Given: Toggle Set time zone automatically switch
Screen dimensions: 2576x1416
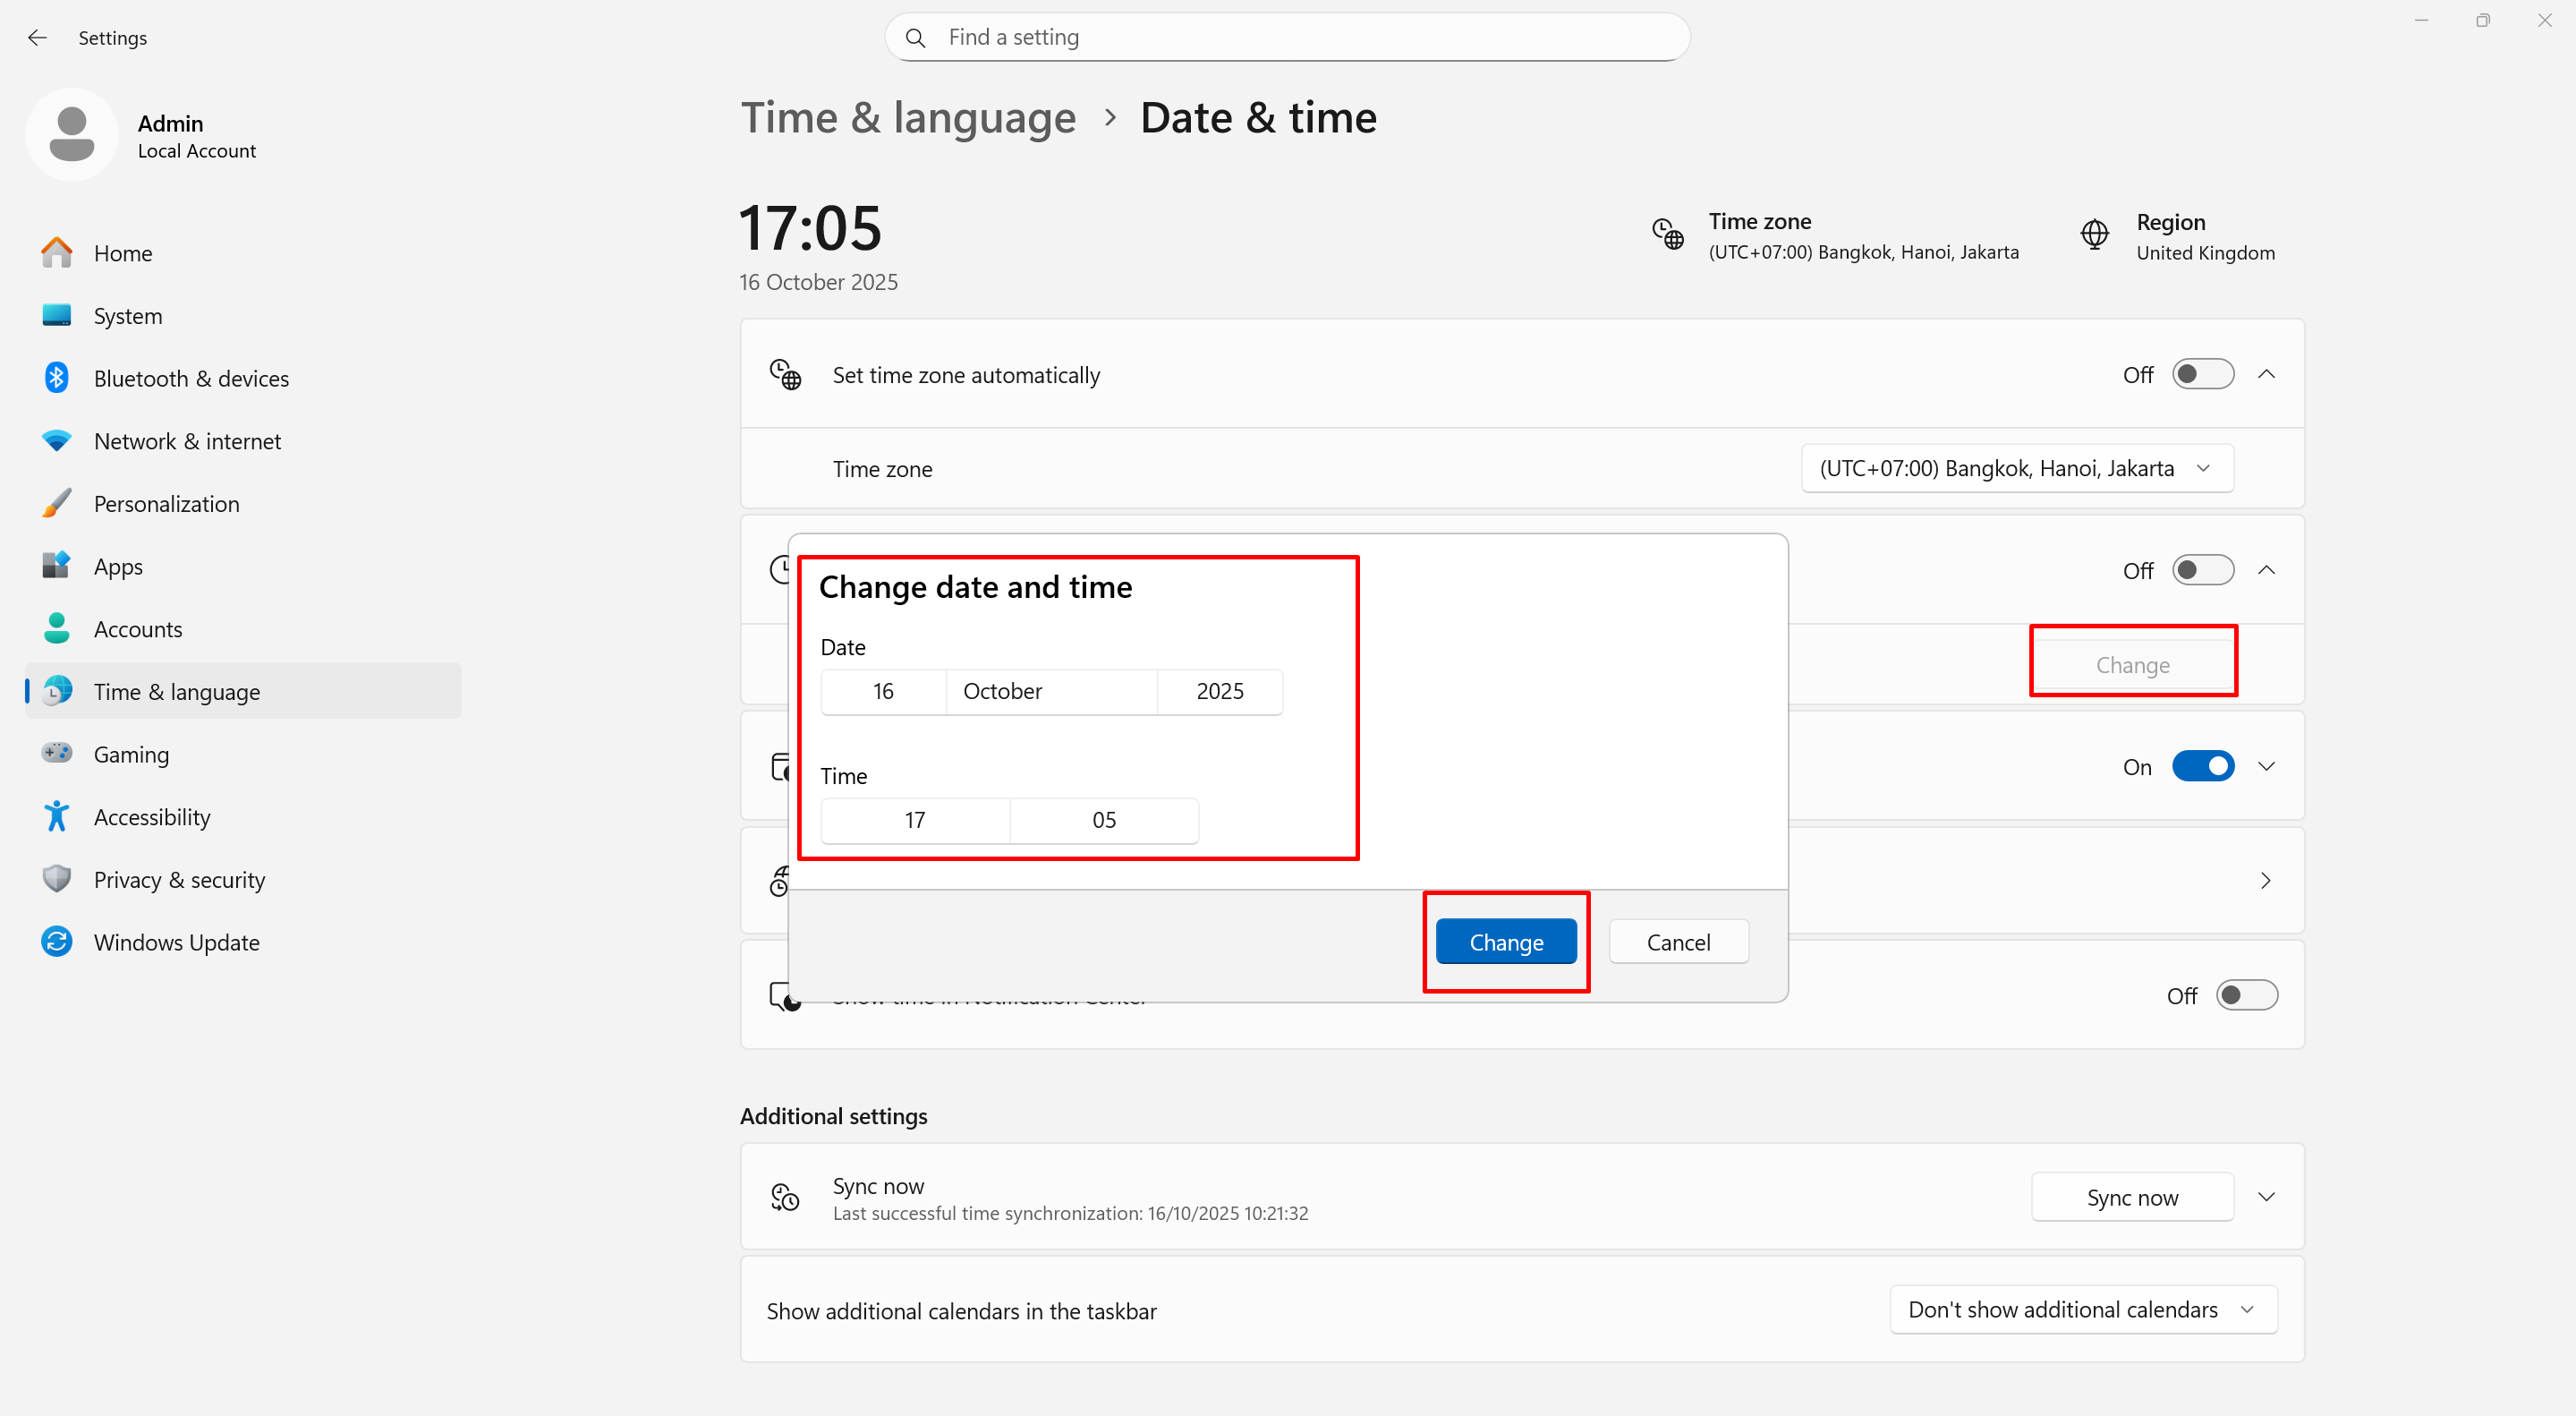Looking at the screenshot, I should point(2202,374).
